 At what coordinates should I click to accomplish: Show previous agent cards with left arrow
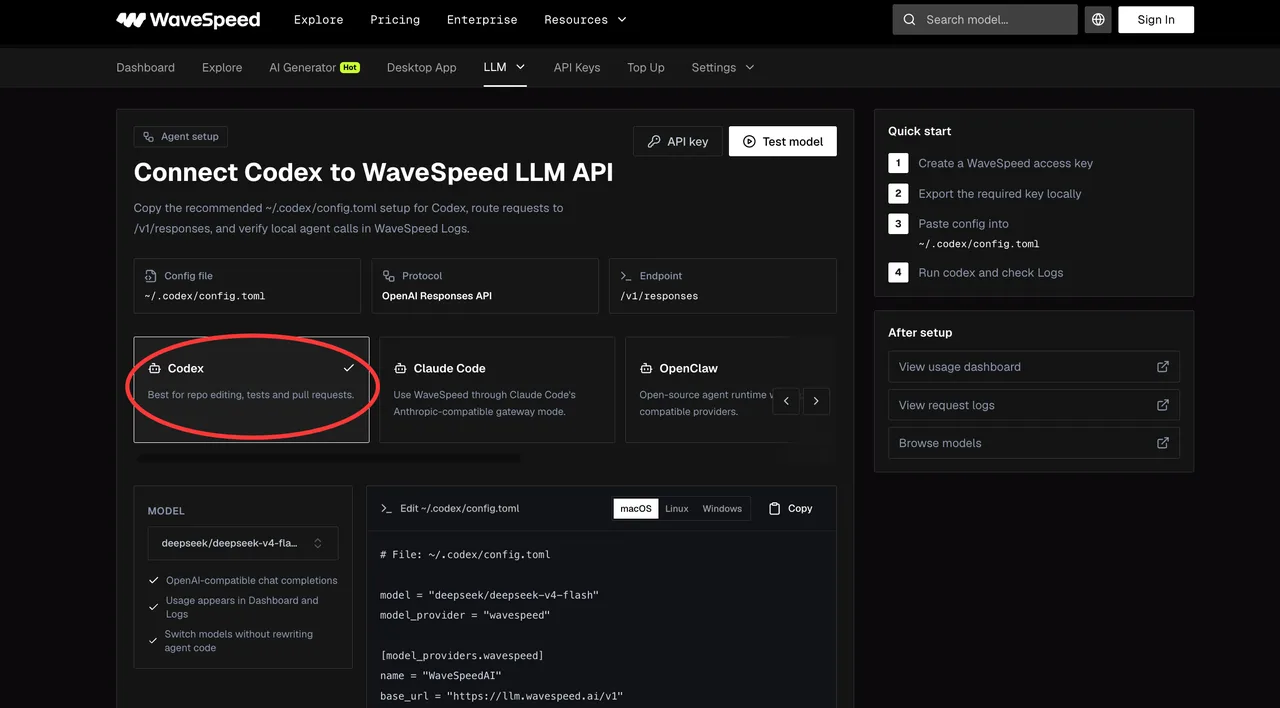(786, 401)
